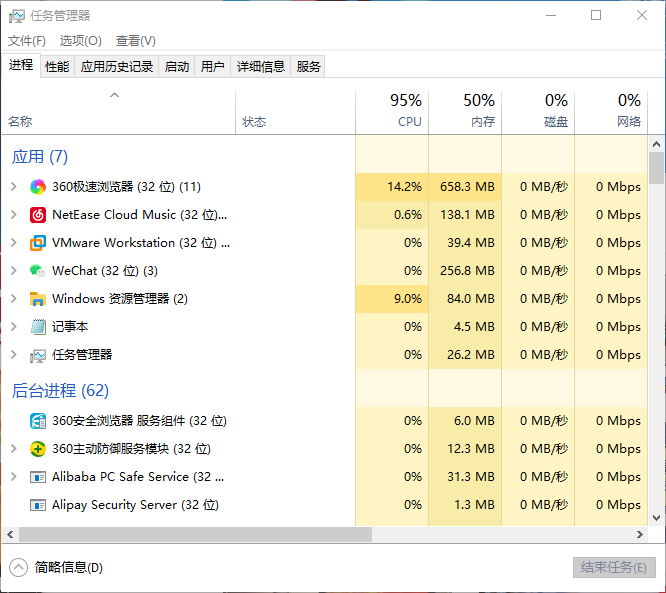This screenshot has height=593, width=666.
Task: Click the NetEase Cloud Music icon
Action: coord(38,215)
